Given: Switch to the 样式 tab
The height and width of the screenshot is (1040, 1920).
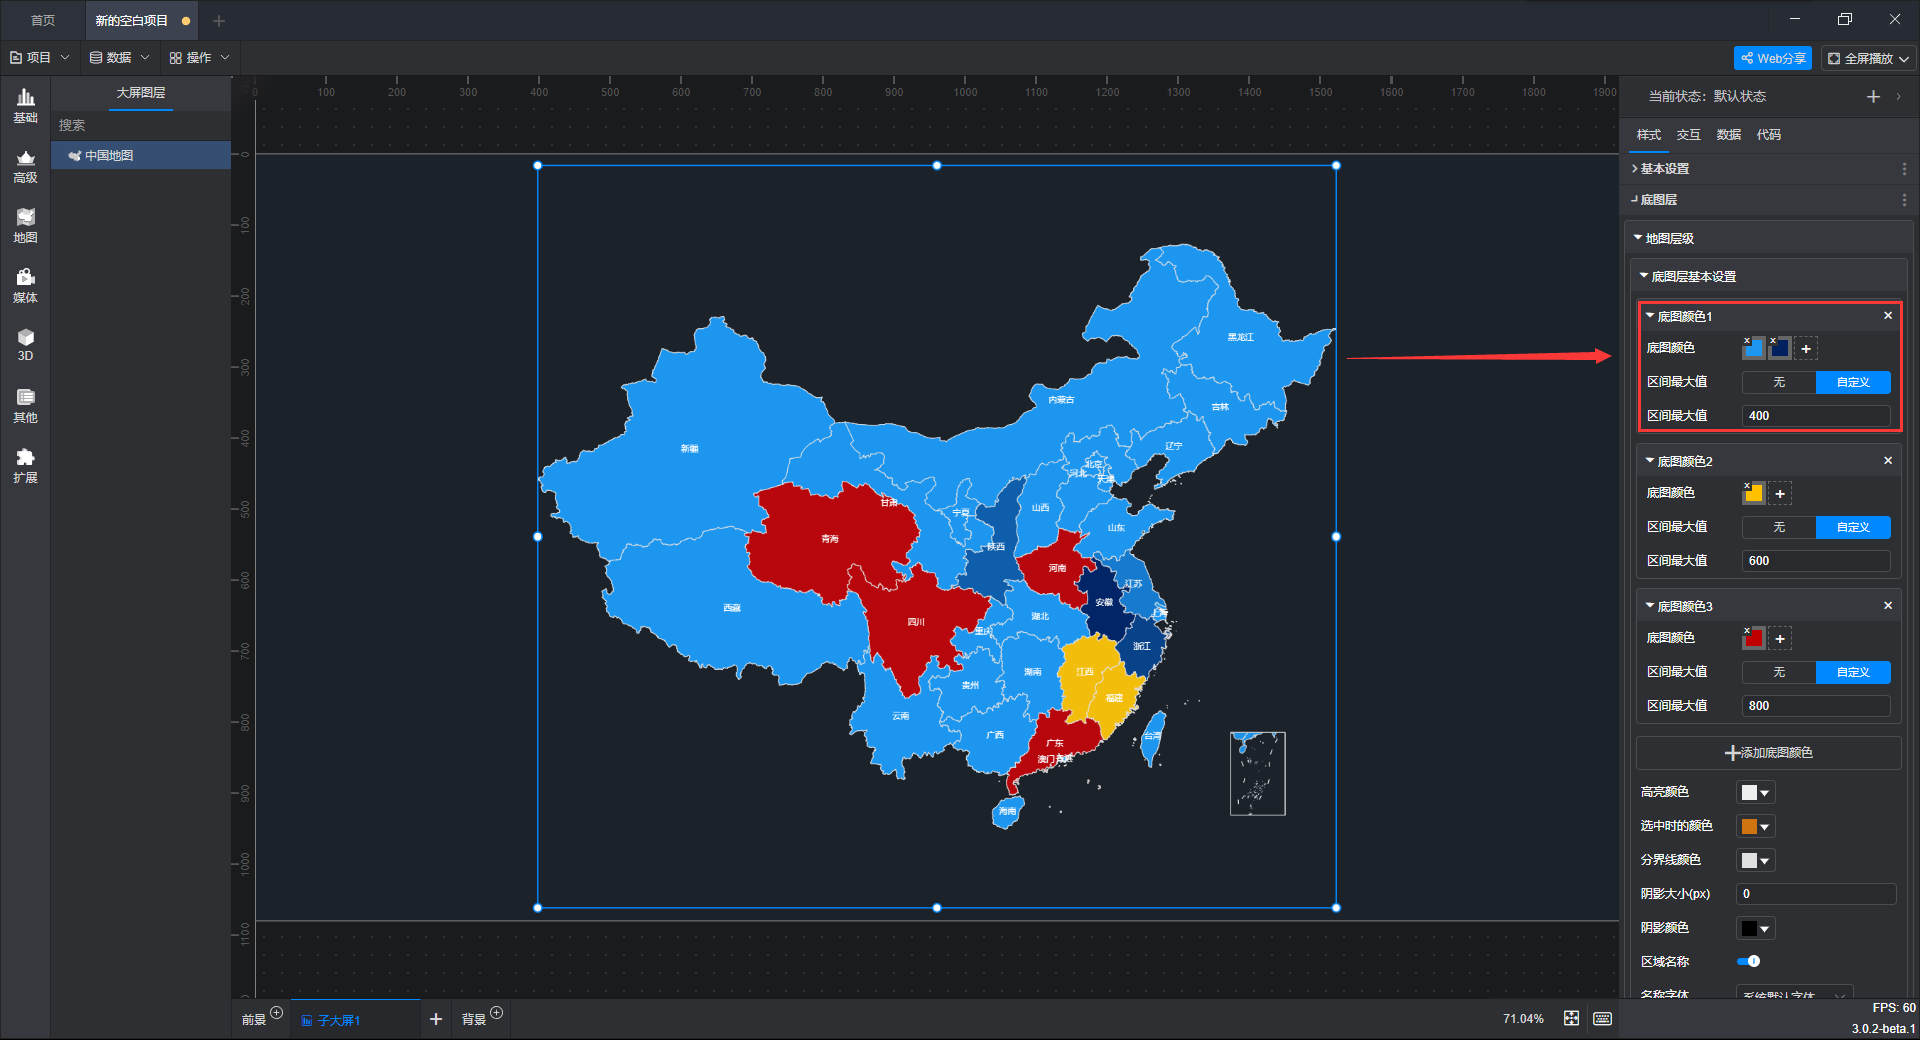Looking at the screenshot, I should (1648, 134).
